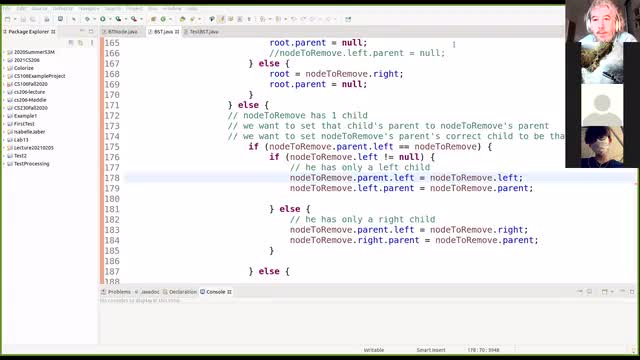The width and height of the screenshot is (640, 360).
Task: Select the CS106Fall2020 project
Action: click(31, 84)
